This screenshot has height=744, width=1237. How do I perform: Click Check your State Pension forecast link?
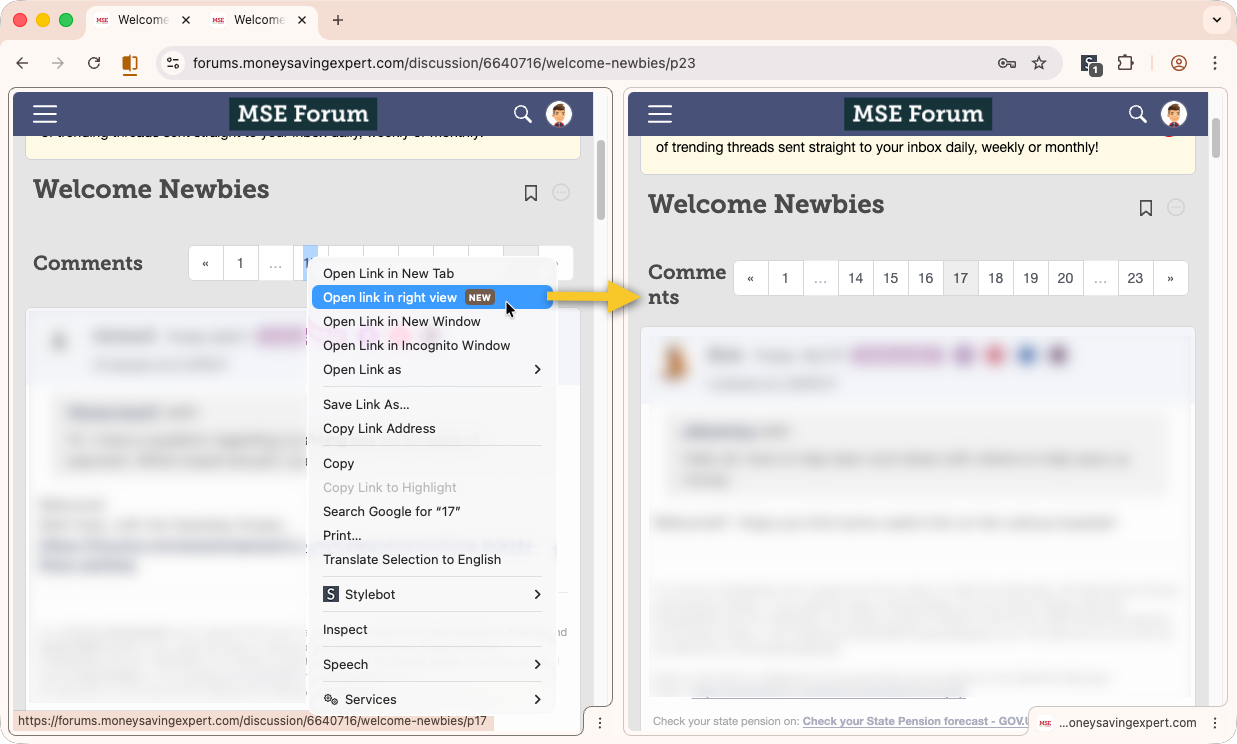tap(915, 721)
